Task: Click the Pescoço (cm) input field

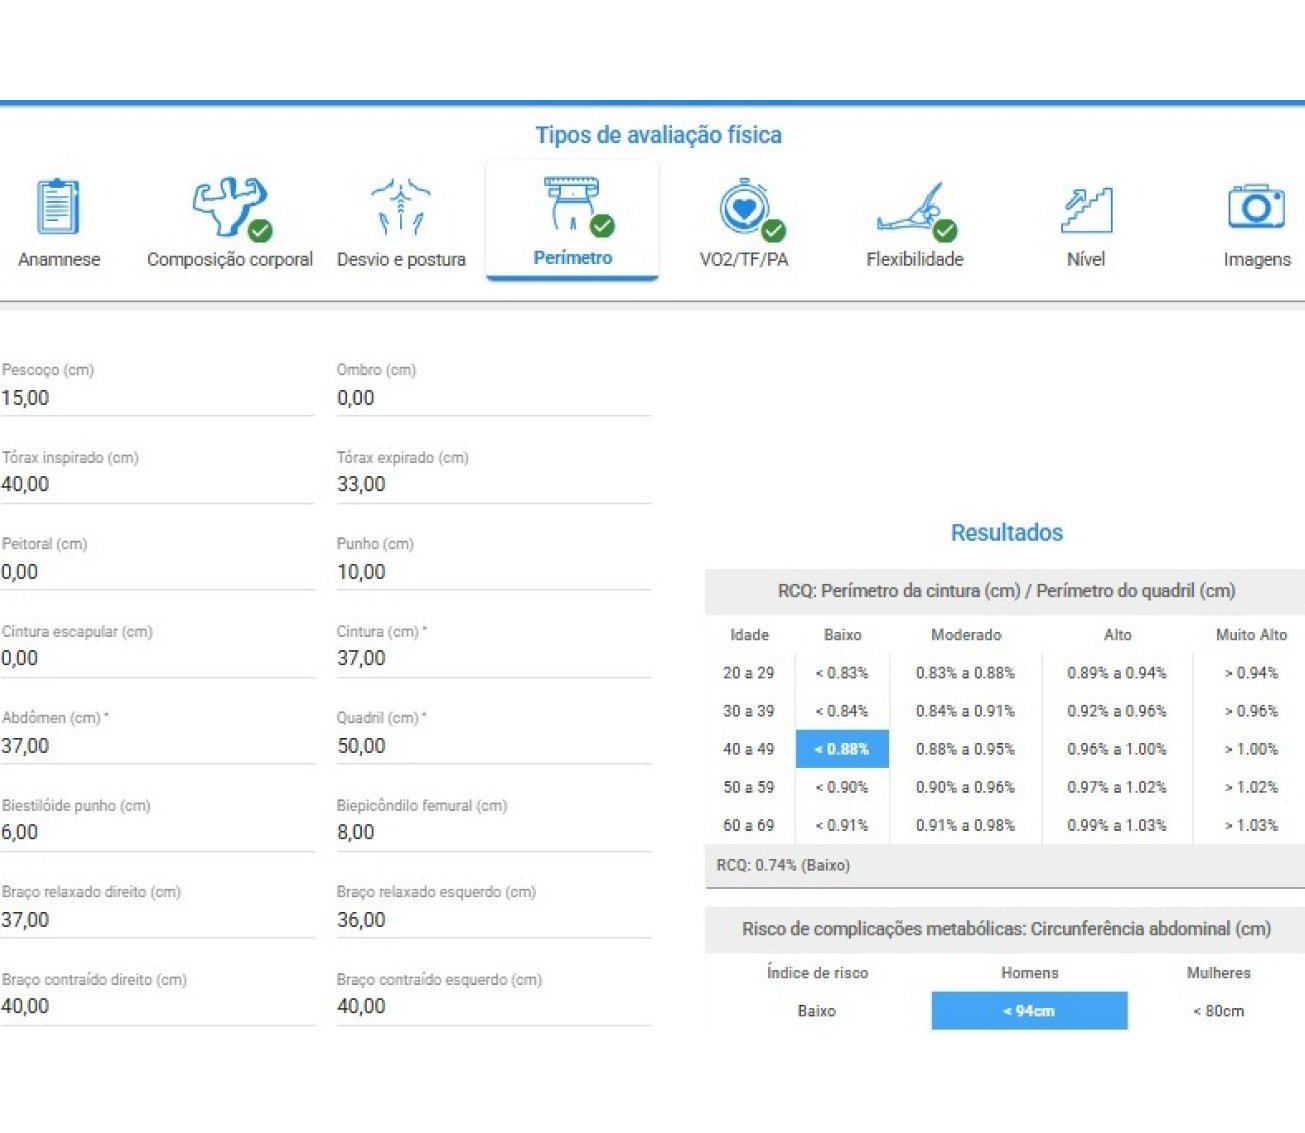Action: pos(157,398)
